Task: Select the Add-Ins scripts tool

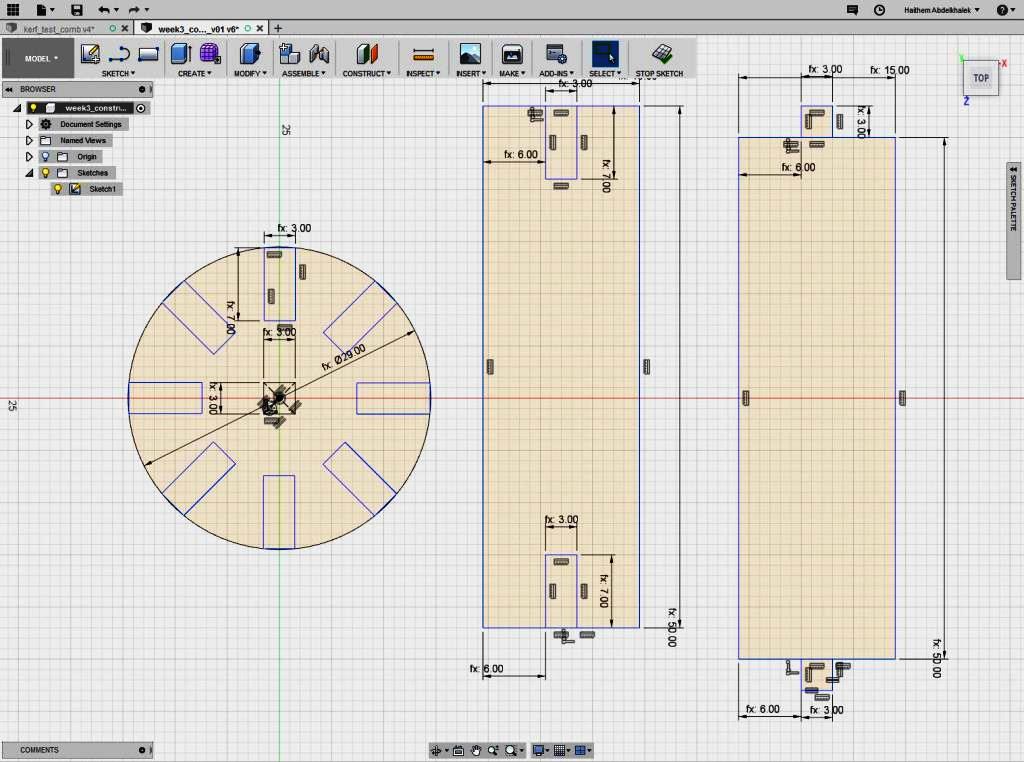Action: pos(556,54)
